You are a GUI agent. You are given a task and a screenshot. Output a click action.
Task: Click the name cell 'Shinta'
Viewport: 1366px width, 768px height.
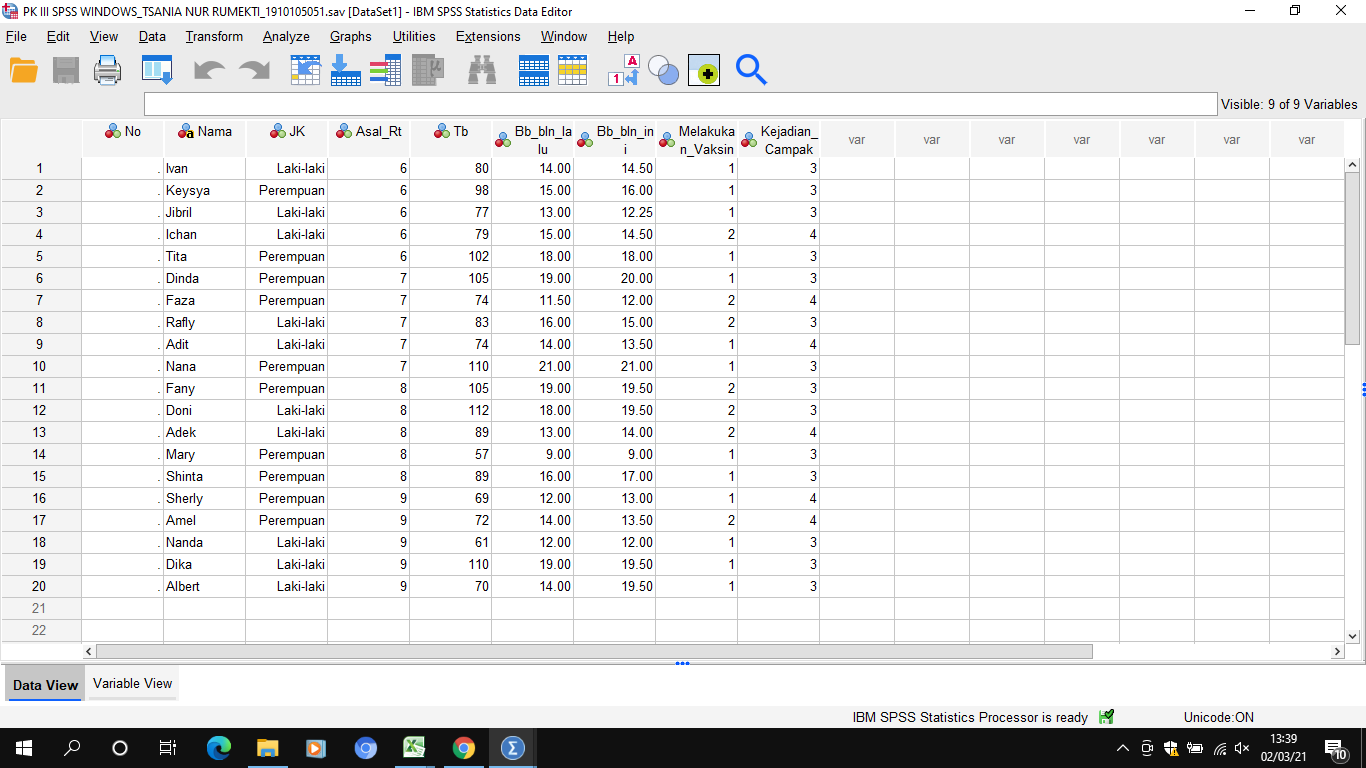coord(205,476)
